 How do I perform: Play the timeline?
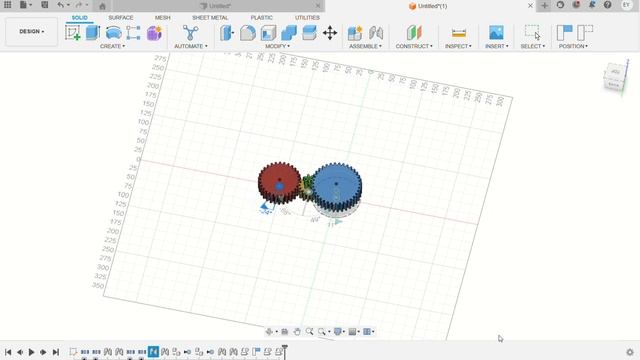pos(31,352)
